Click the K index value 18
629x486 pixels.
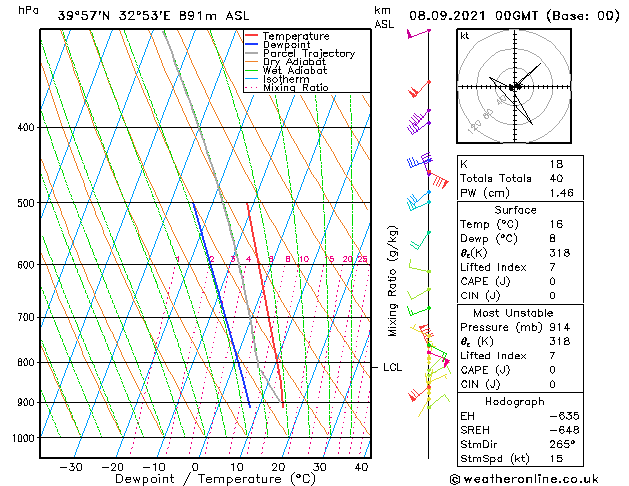coord(556,164)
